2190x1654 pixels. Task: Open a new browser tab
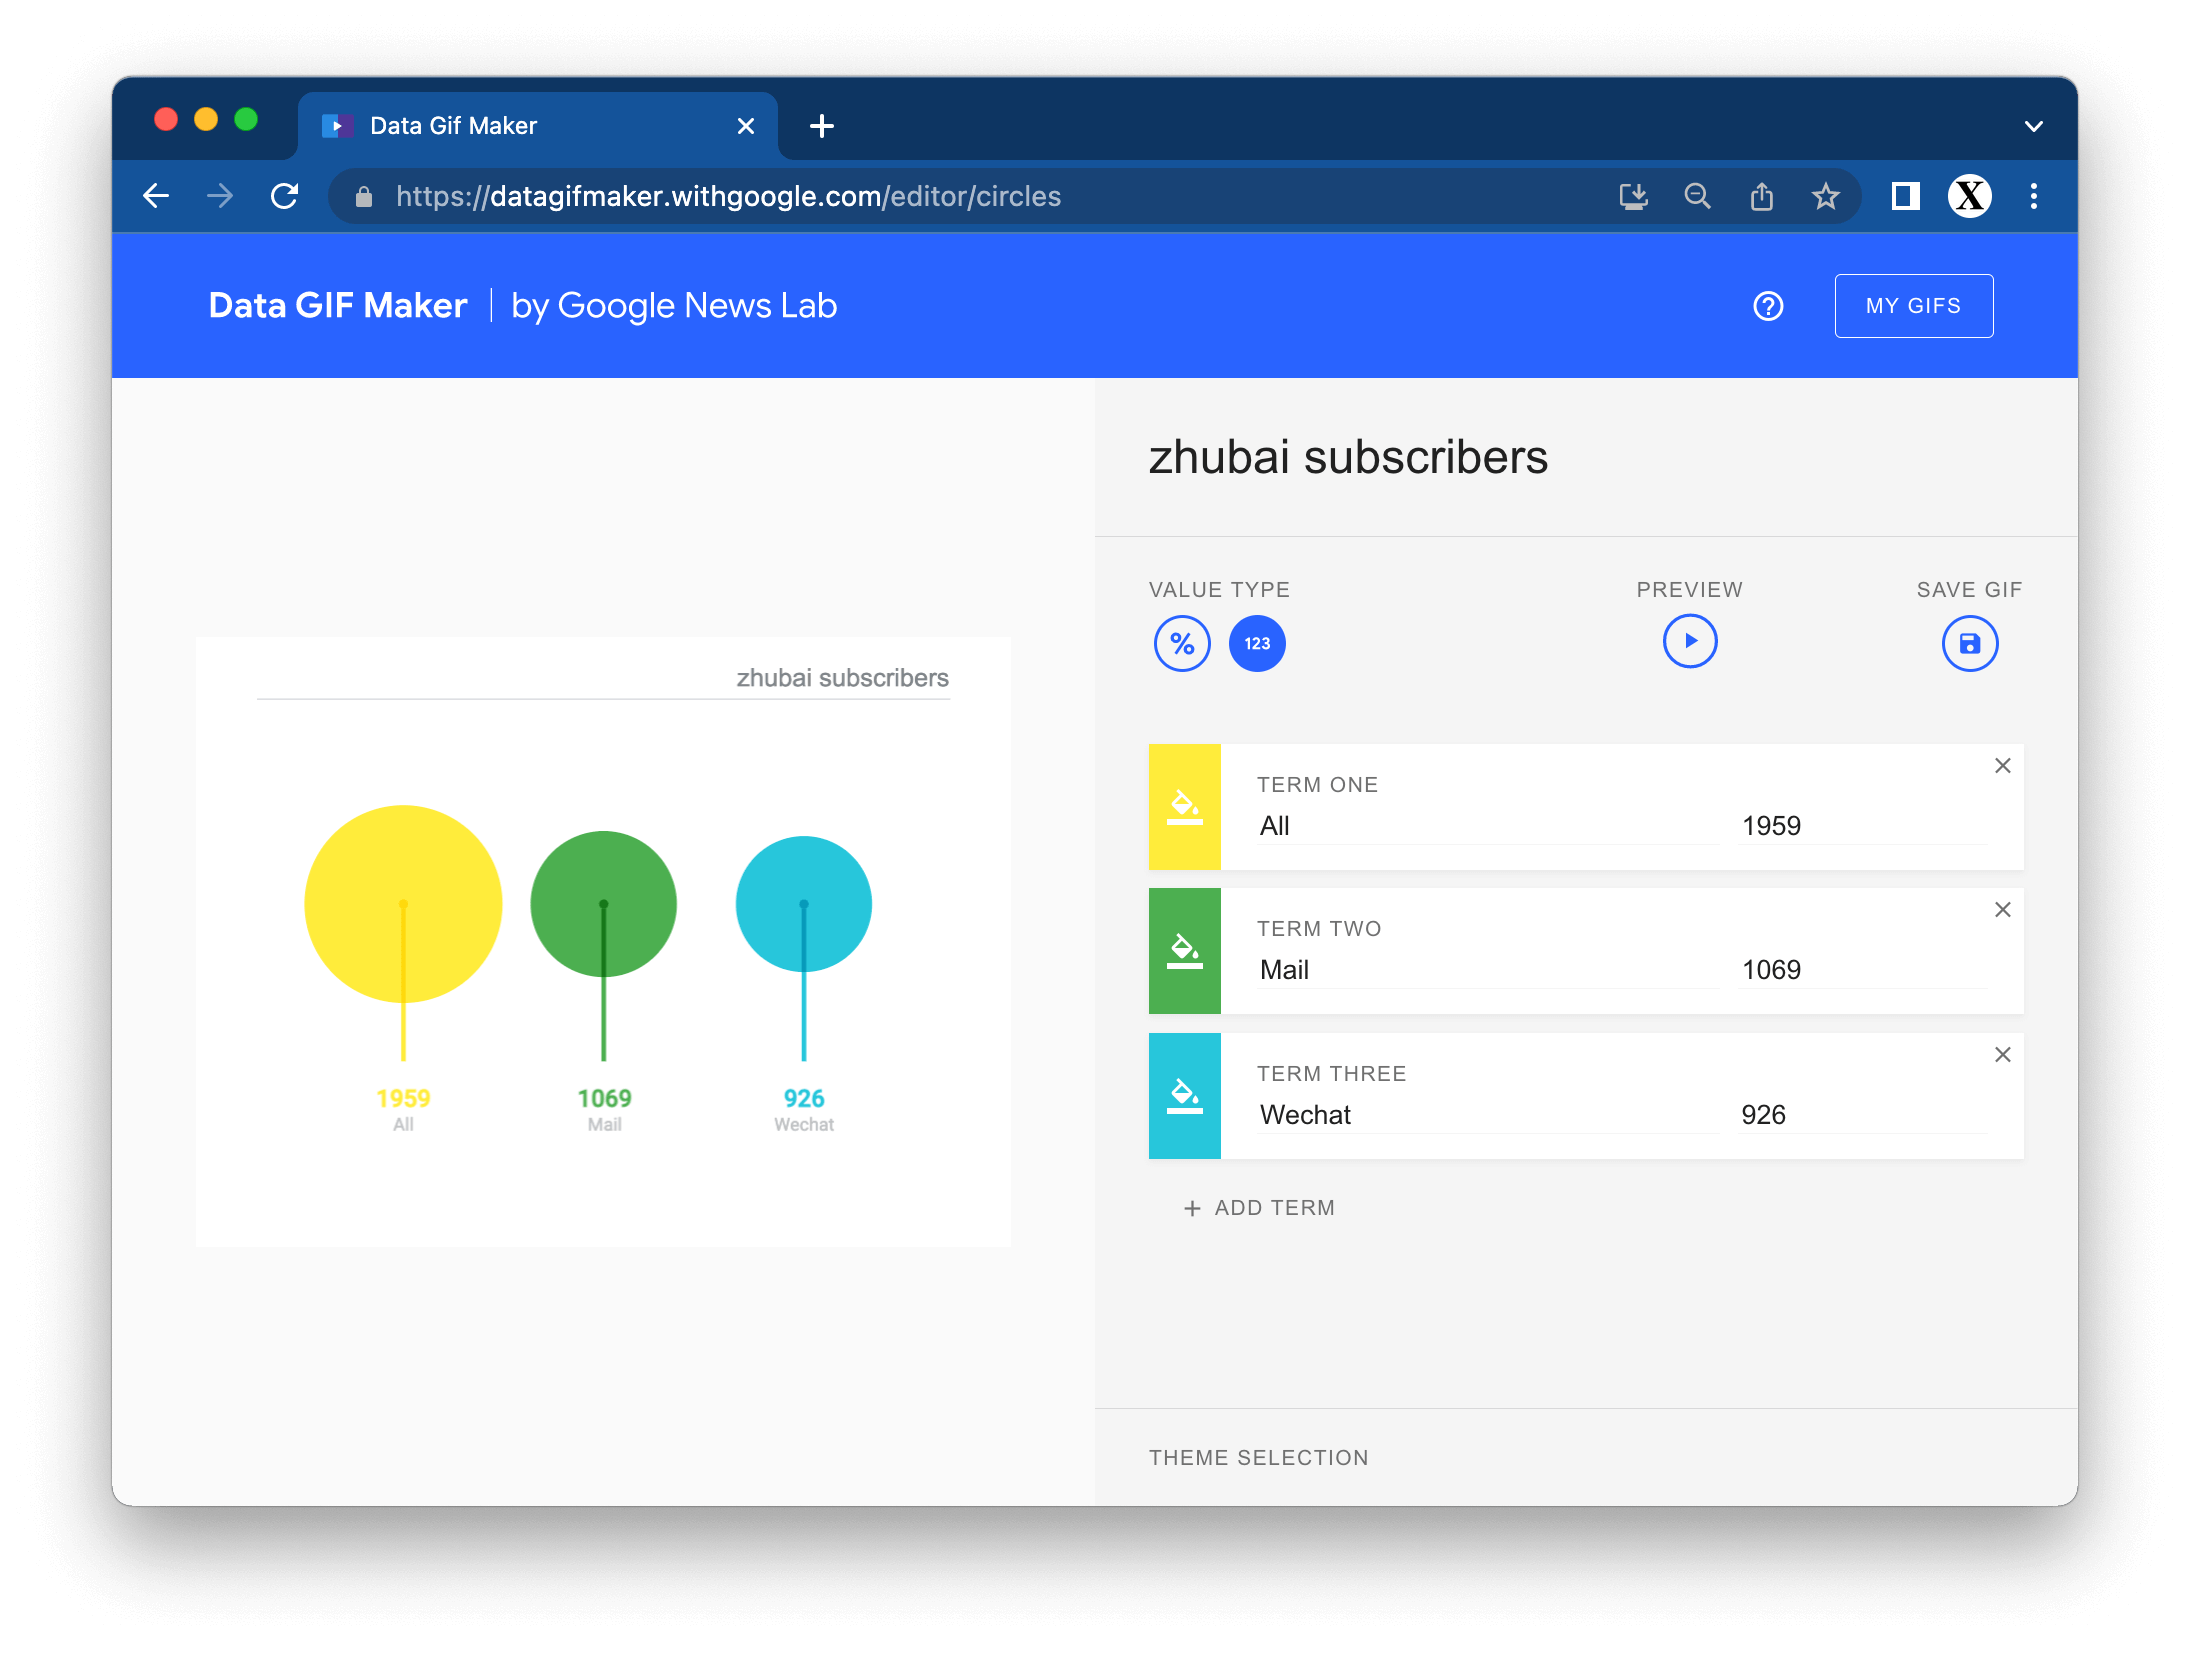[822, 126]
